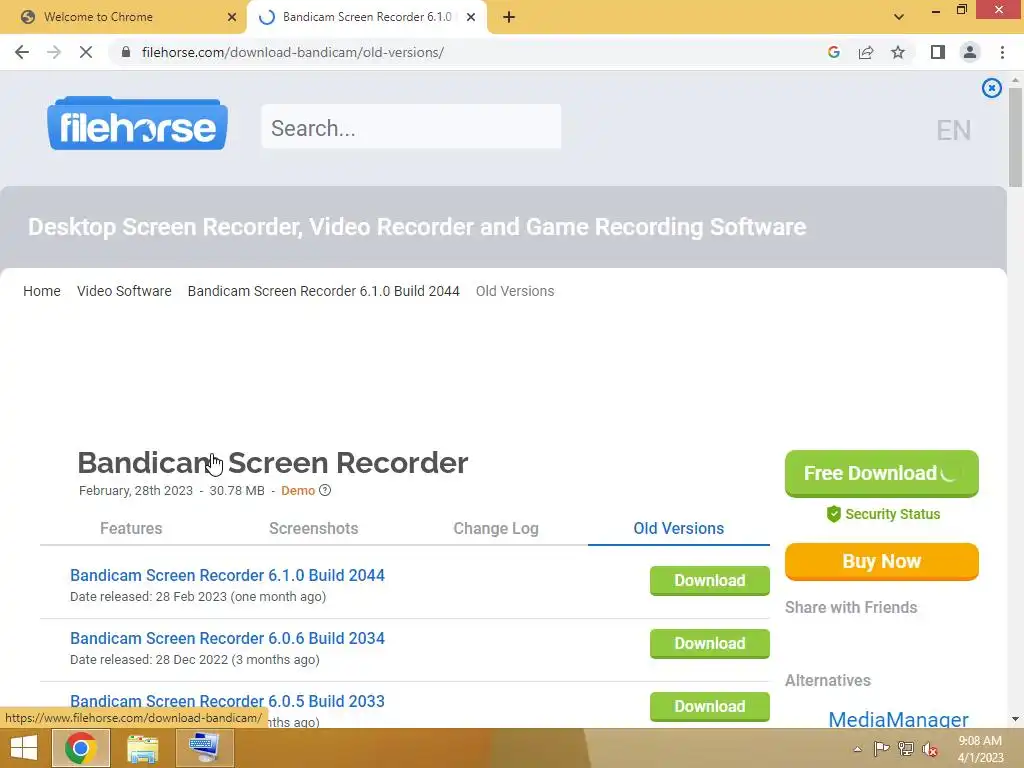Screen dimensions: 1024x768
Task: Open Bandicam Screen Recorder 6.1.0 Build 2044 link
Action: pyautogui.click(x=227, y=575)
